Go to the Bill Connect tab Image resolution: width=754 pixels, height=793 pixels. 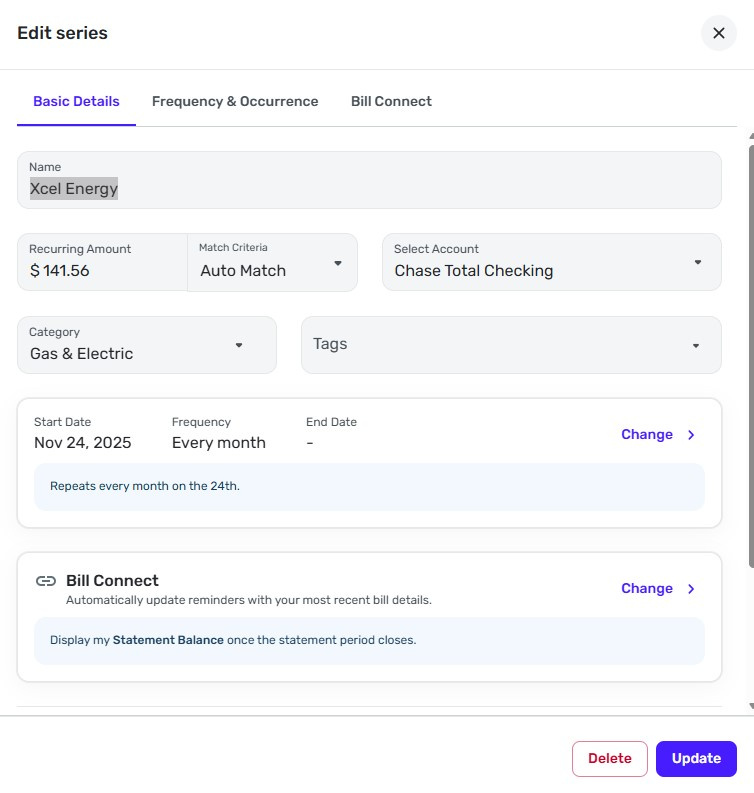click(x=391, y=101)
